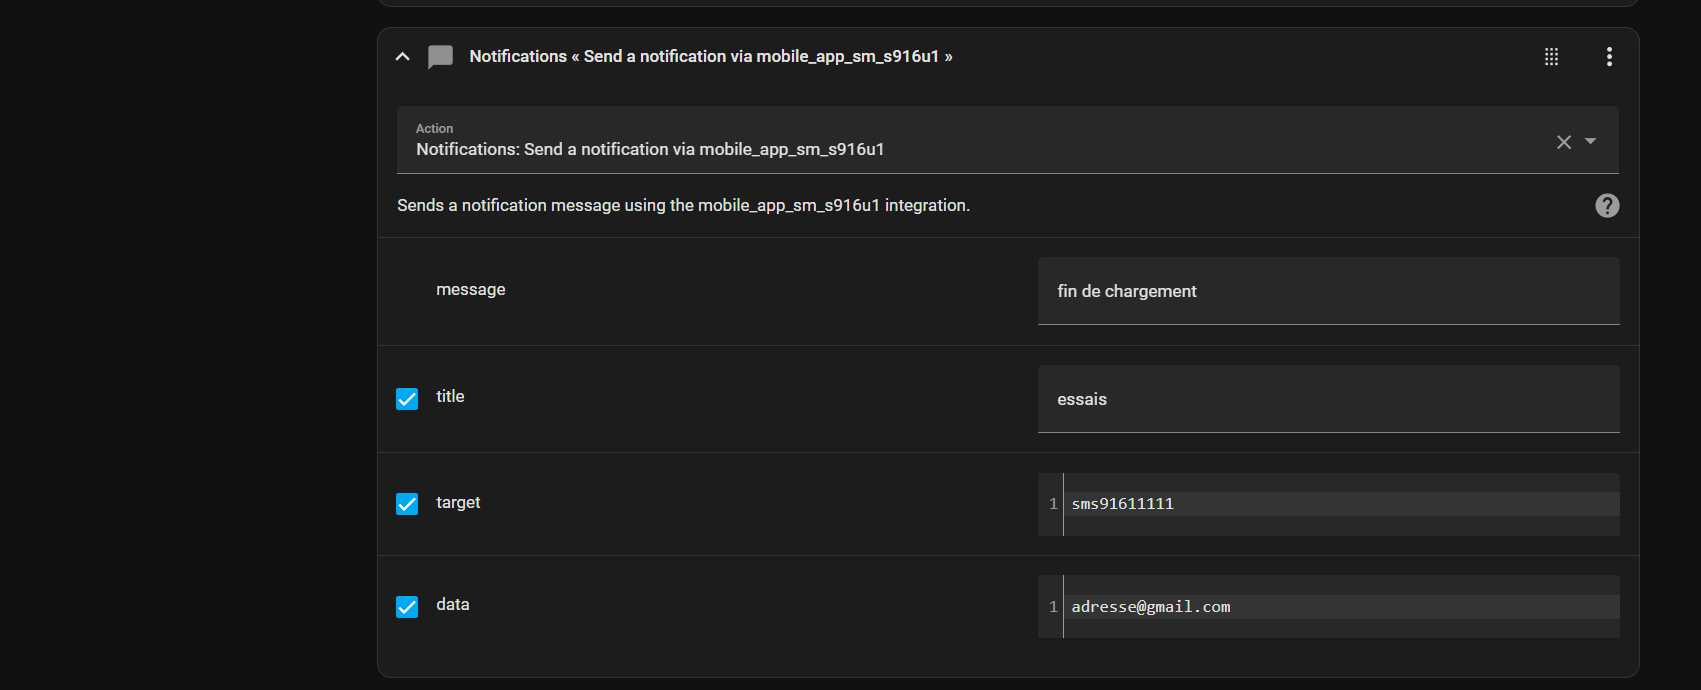The width and height of the screenshot is (1701, 690).
Task: Click the 'data' label text
Action: [x=452, y=605]
